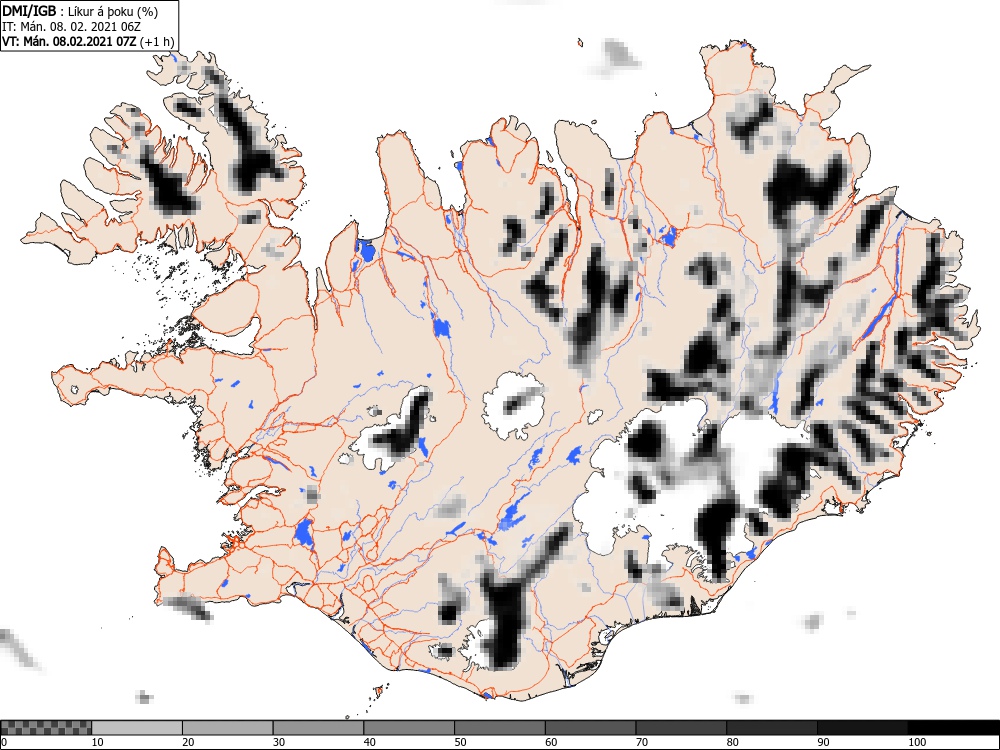Click the 20-30 gray legend swatch
The image size is (1000, 750).
[x=228, y=728]
